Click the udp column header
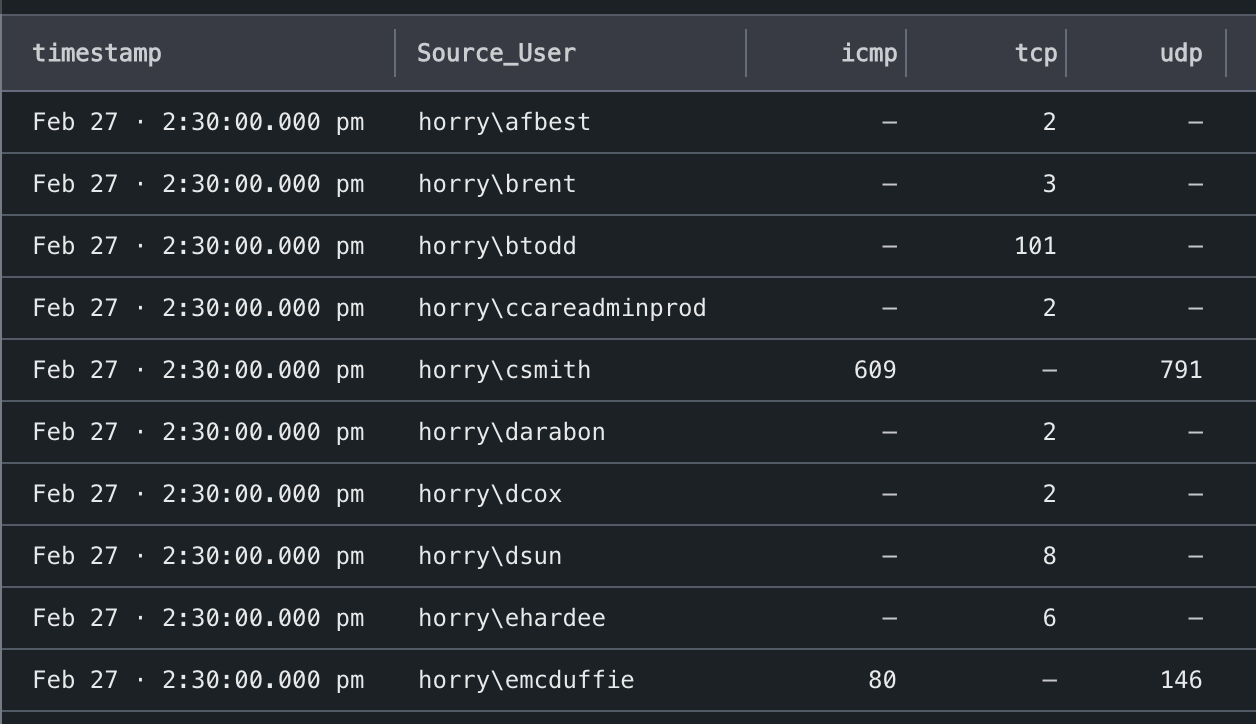The height and width of the screenshot is (724, 1256). coord(1181,53)
